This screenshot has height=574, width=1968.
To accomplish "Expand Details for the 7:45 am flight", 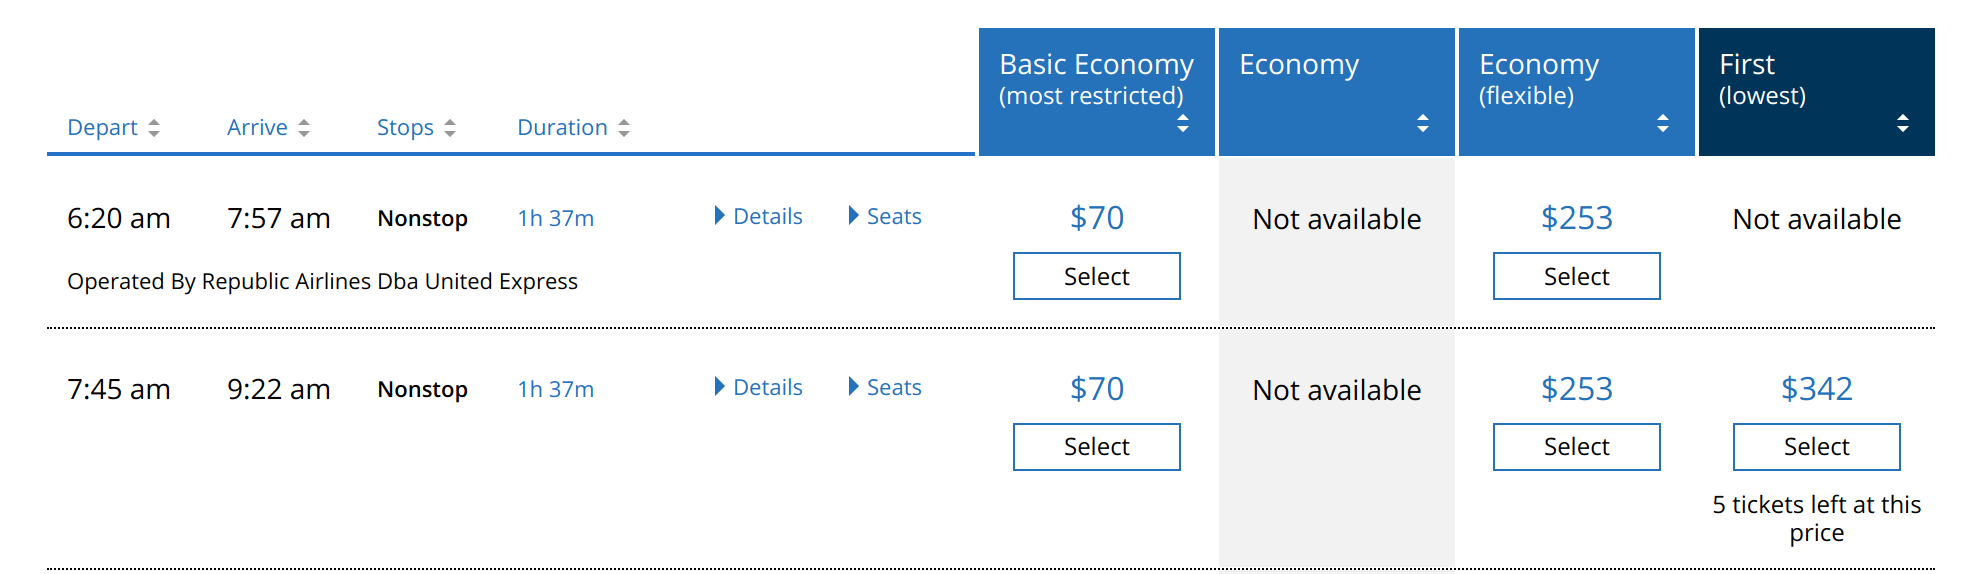I will pos(759,387).
